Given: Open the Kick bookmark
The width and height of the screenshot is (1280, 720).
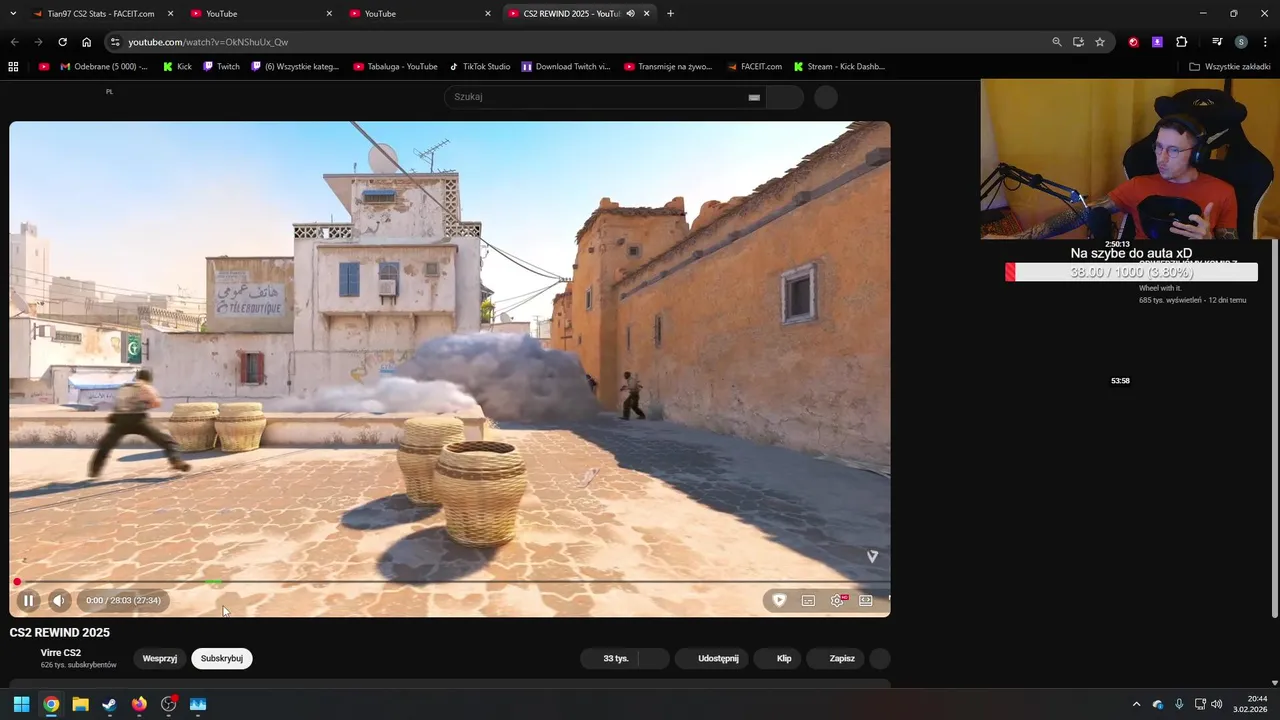Looking at the screenshot, I should [177, 67].
